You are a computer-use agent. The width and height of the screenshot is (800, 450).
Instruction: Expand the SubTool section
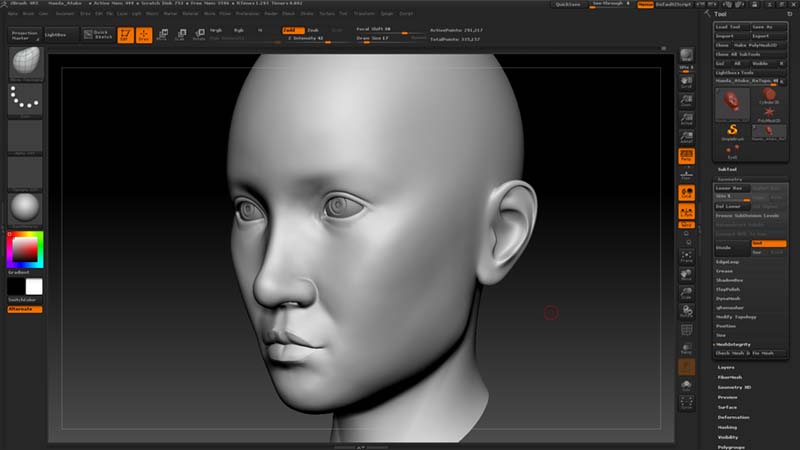pos(728,169)
